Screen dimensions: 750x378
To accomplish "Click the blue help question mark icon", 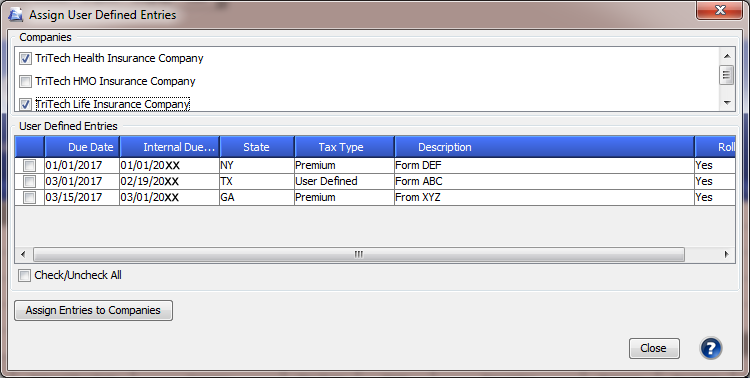I will point(711,348).
